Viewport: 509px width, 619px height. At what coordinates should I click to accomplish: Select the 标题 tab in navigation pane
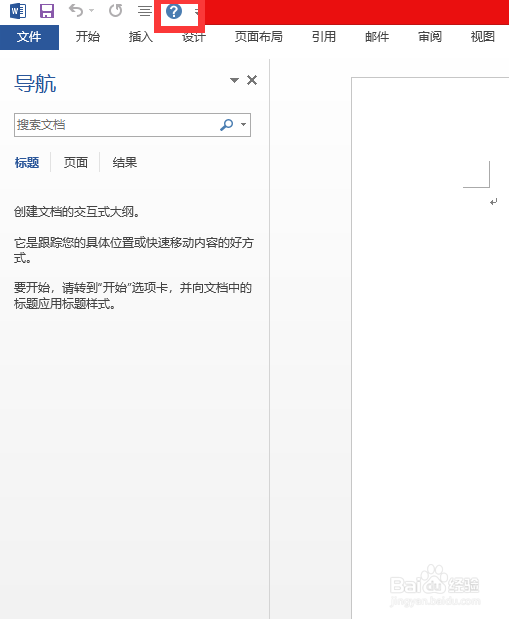[27, 163]
